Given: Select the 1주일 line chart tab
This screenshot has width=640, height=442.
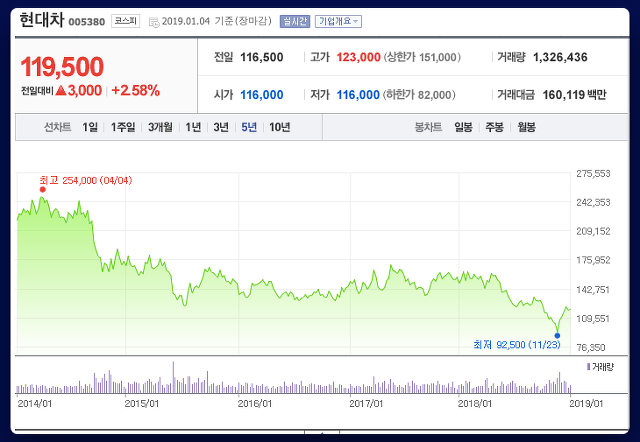Looking at the screenshot, I should click(123, 127).
